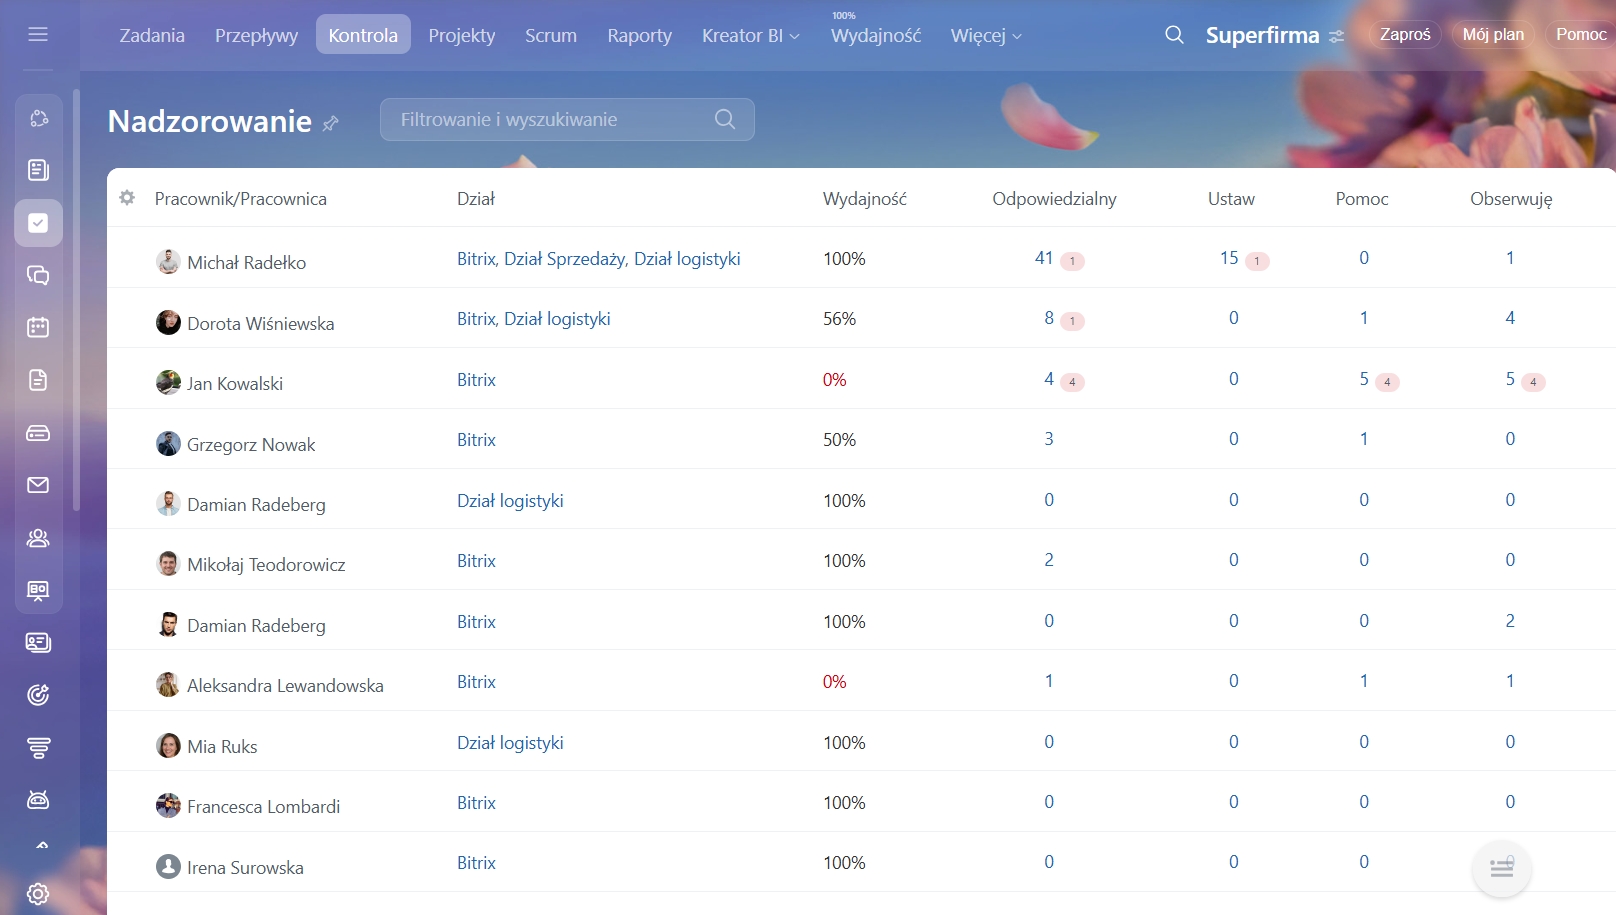Open the Raporty tab
This screenshot has width=1616, height=915.
pyautogui.click(x=640, y=35)
